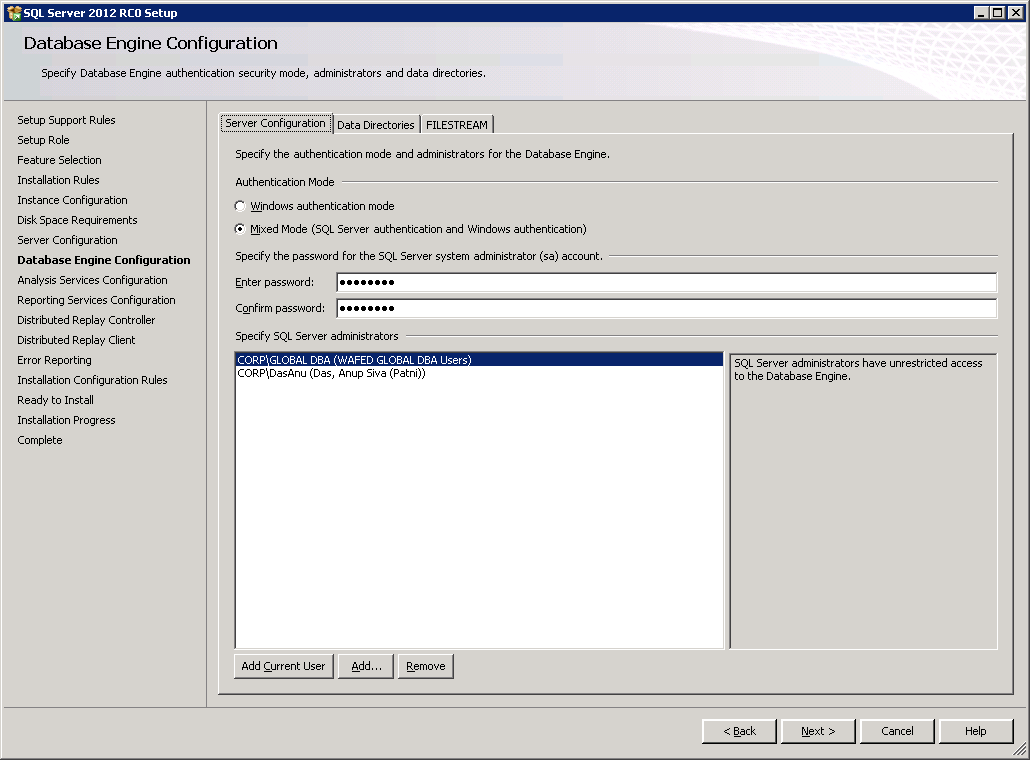Switch to the Data Directories tab
The height and width of the screenshot is (760, 1030).
pos(375,125)
